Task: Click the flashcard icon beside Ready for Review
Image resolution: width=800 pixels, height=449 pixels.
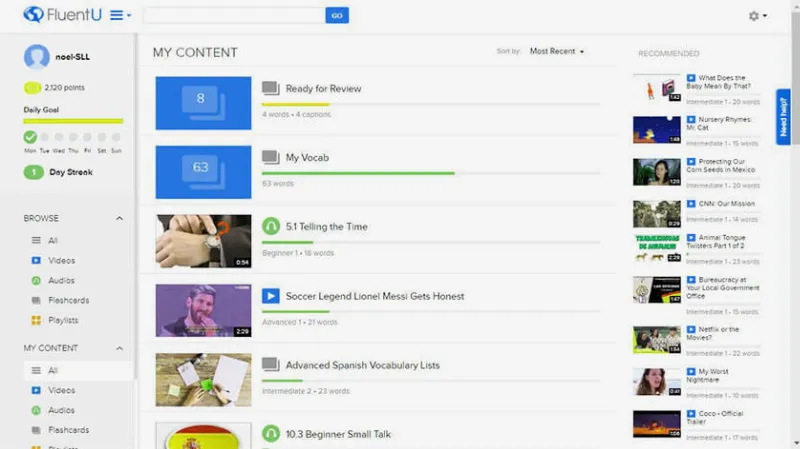Action: pos(270,89)
